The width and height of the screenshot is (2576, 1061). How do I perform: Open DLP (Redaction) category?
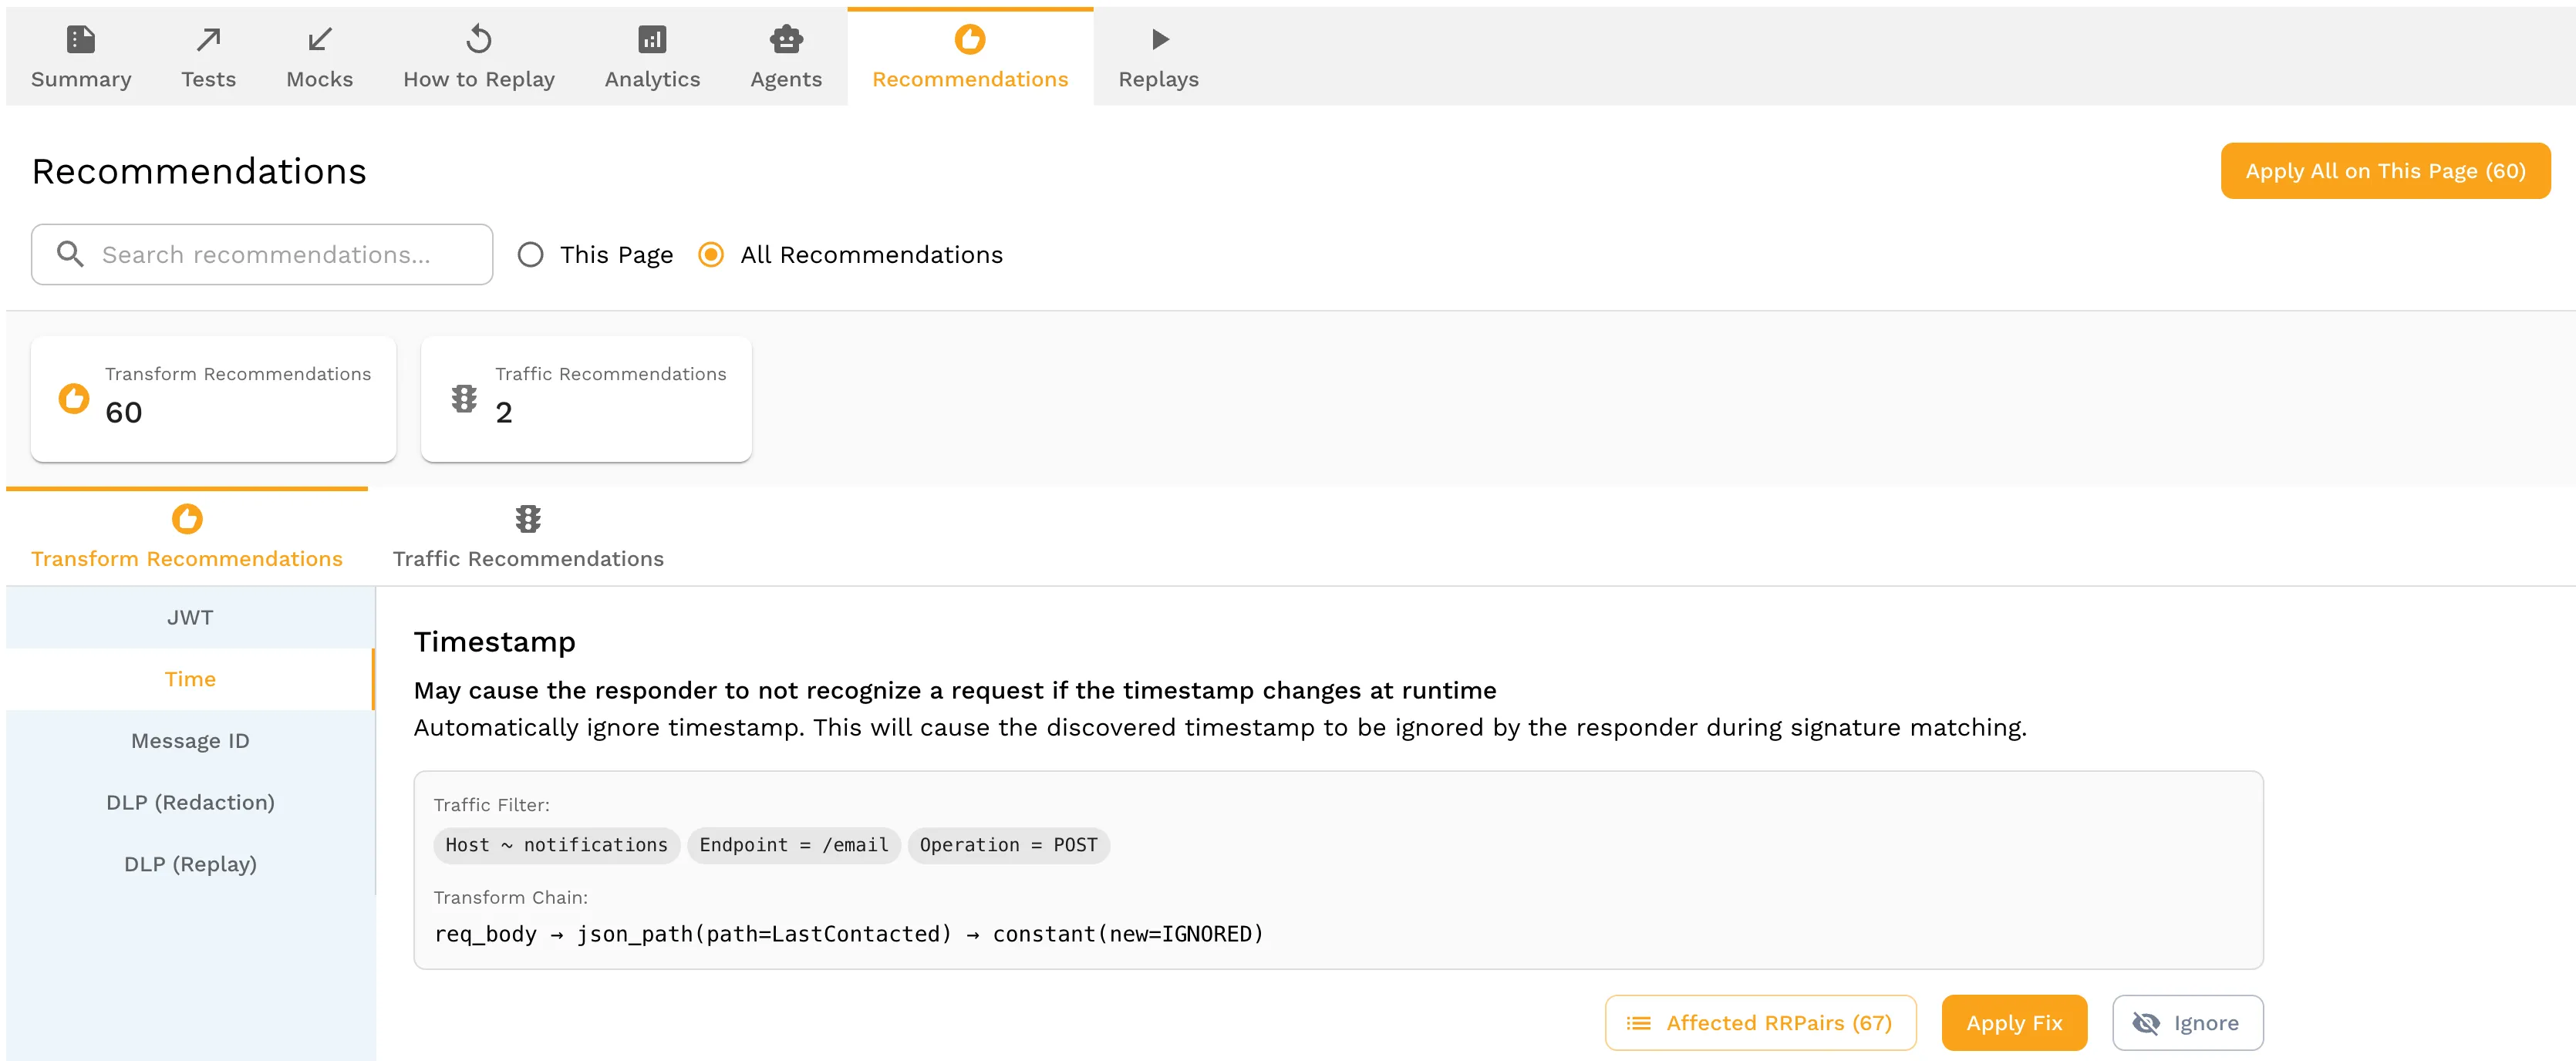190,802
